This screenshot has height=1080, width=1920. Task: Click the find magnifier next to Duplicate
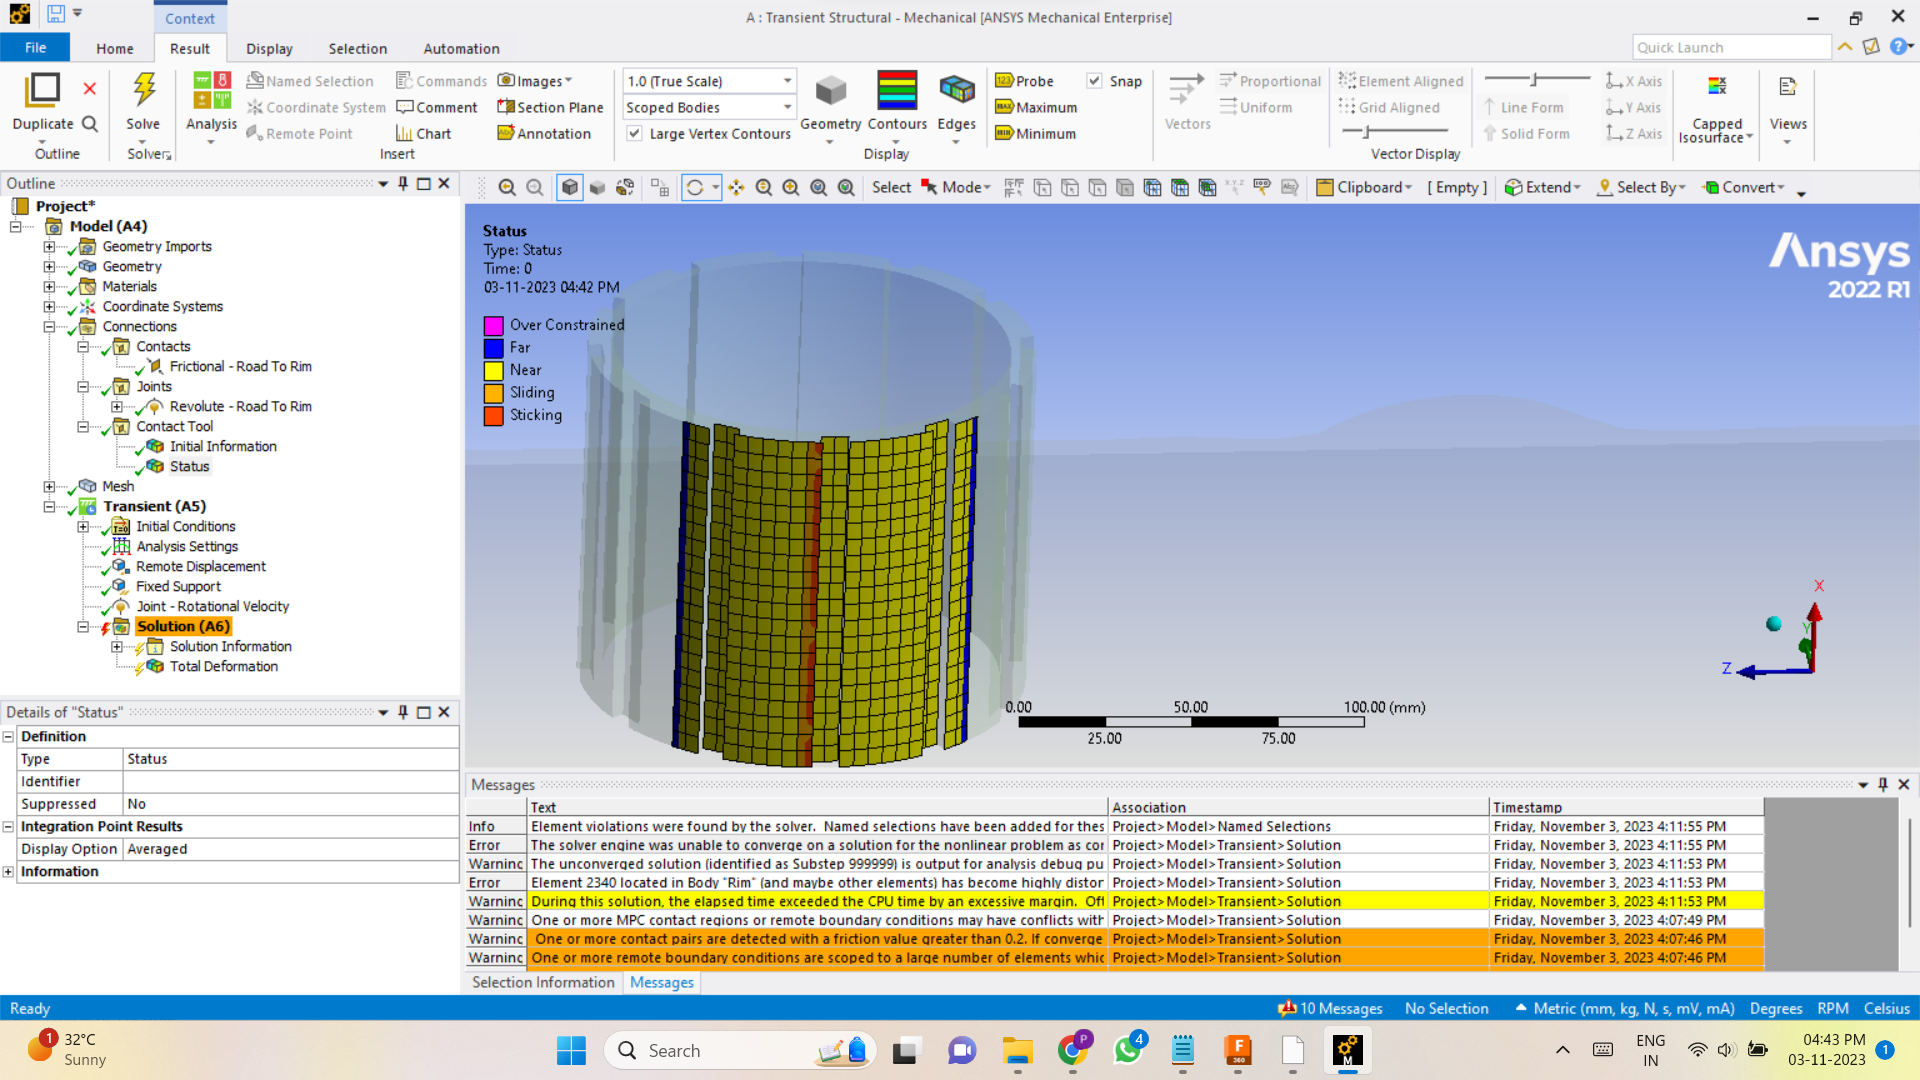[x=90, y=124]
